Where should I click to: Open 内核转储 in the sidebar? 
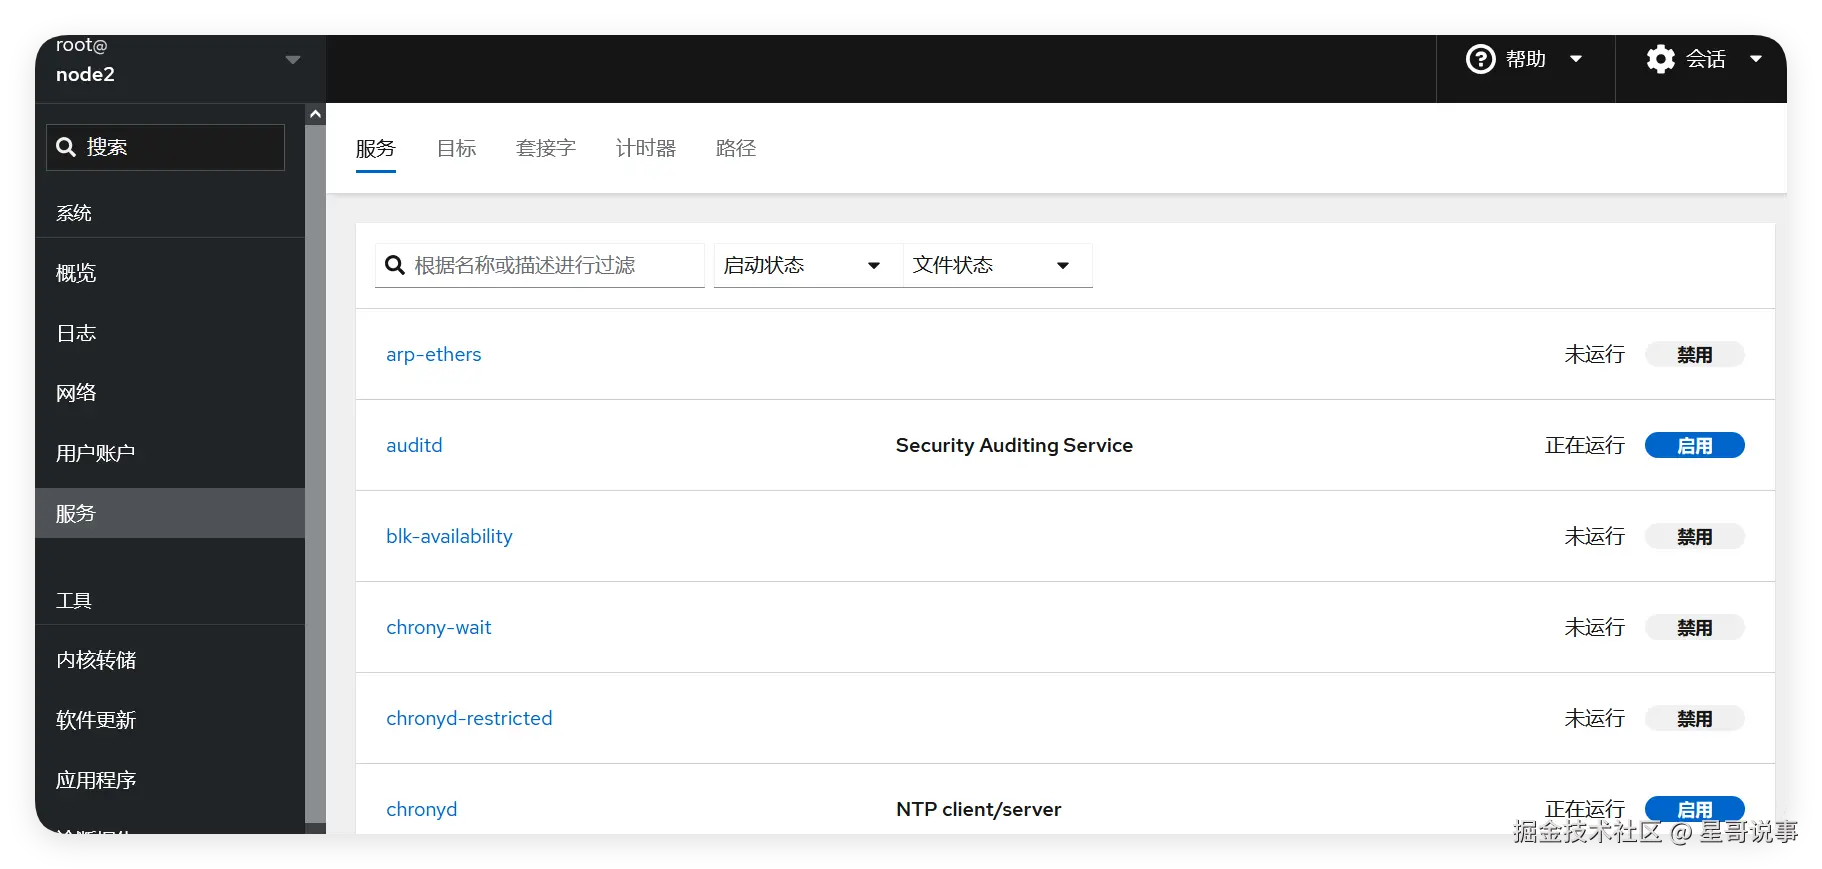(x=170, y=660)
